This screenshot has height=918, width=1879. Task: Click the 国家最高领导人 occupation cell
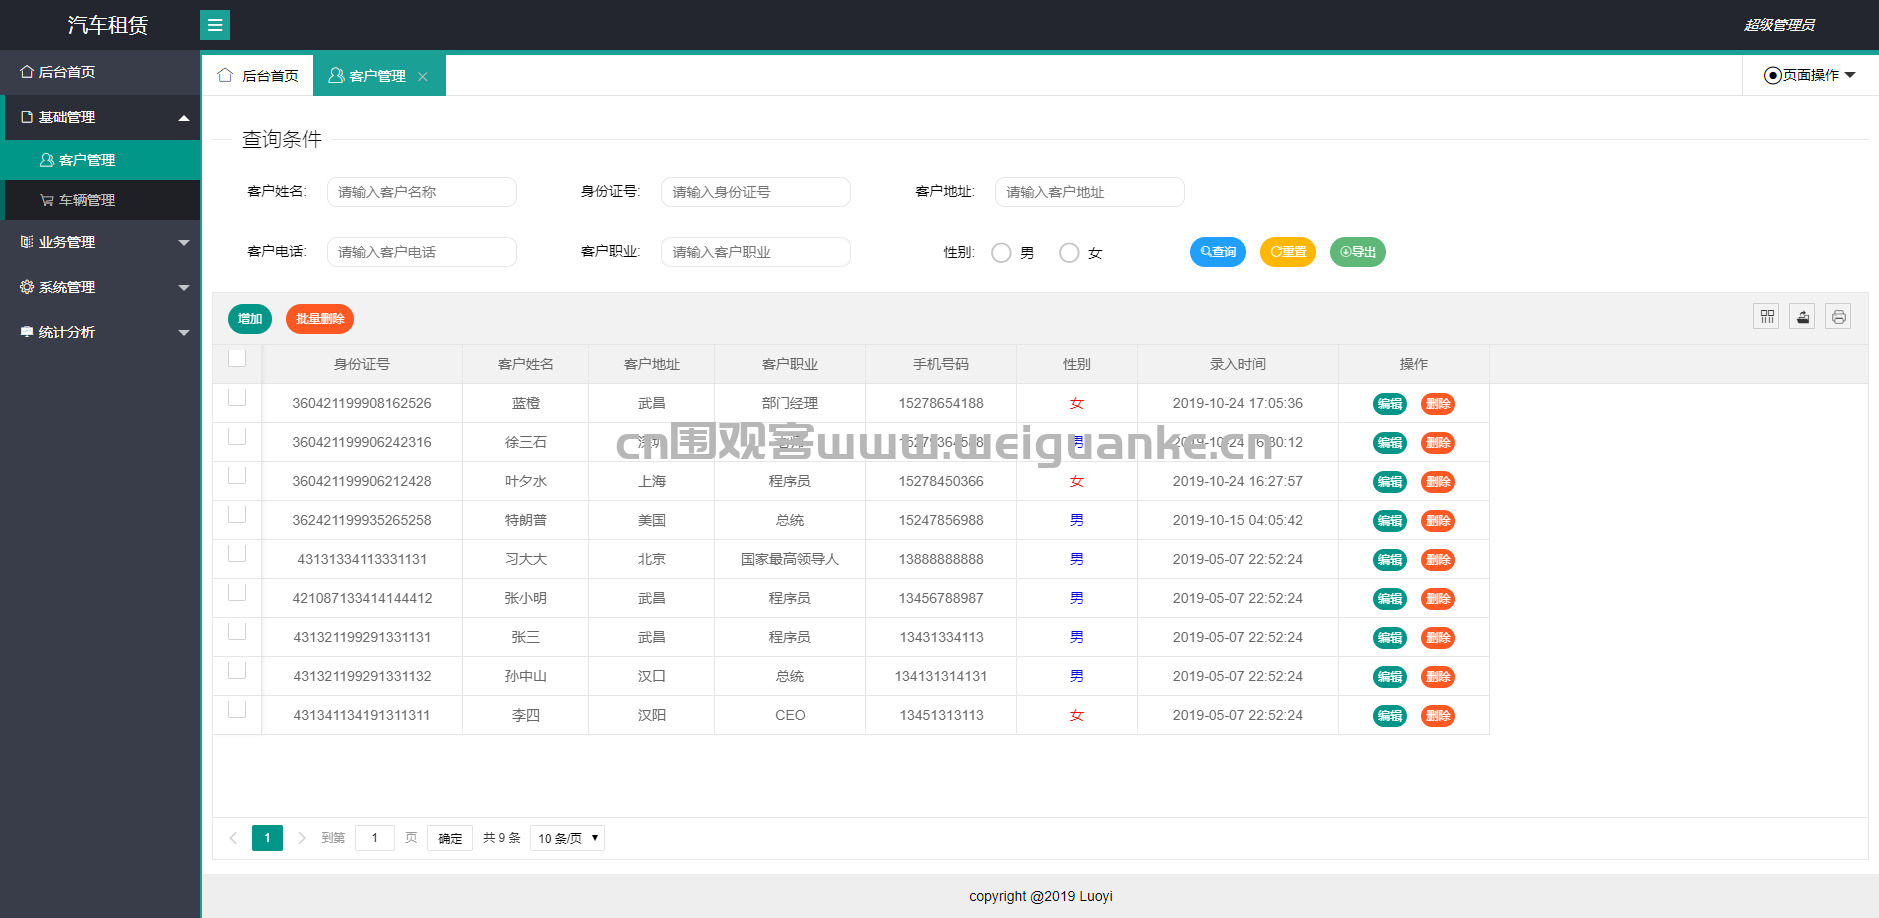point(790,559)
